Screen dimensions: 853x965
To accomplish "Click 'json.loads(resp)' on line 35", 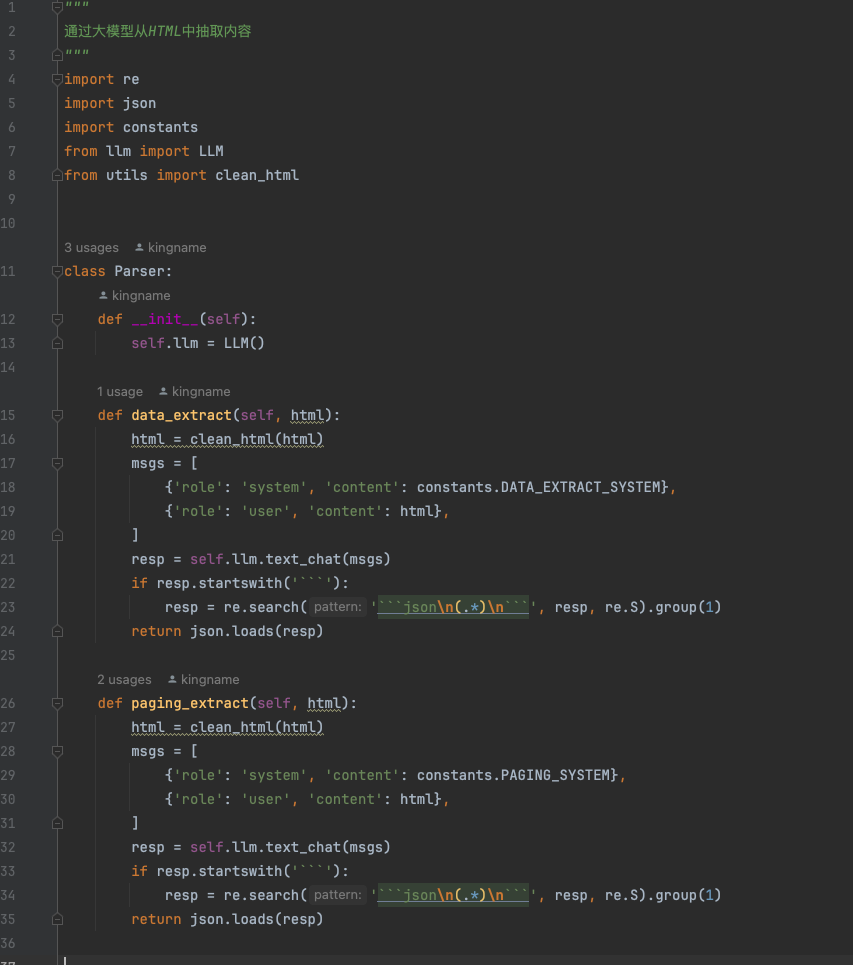I will (x=257, y=919).
